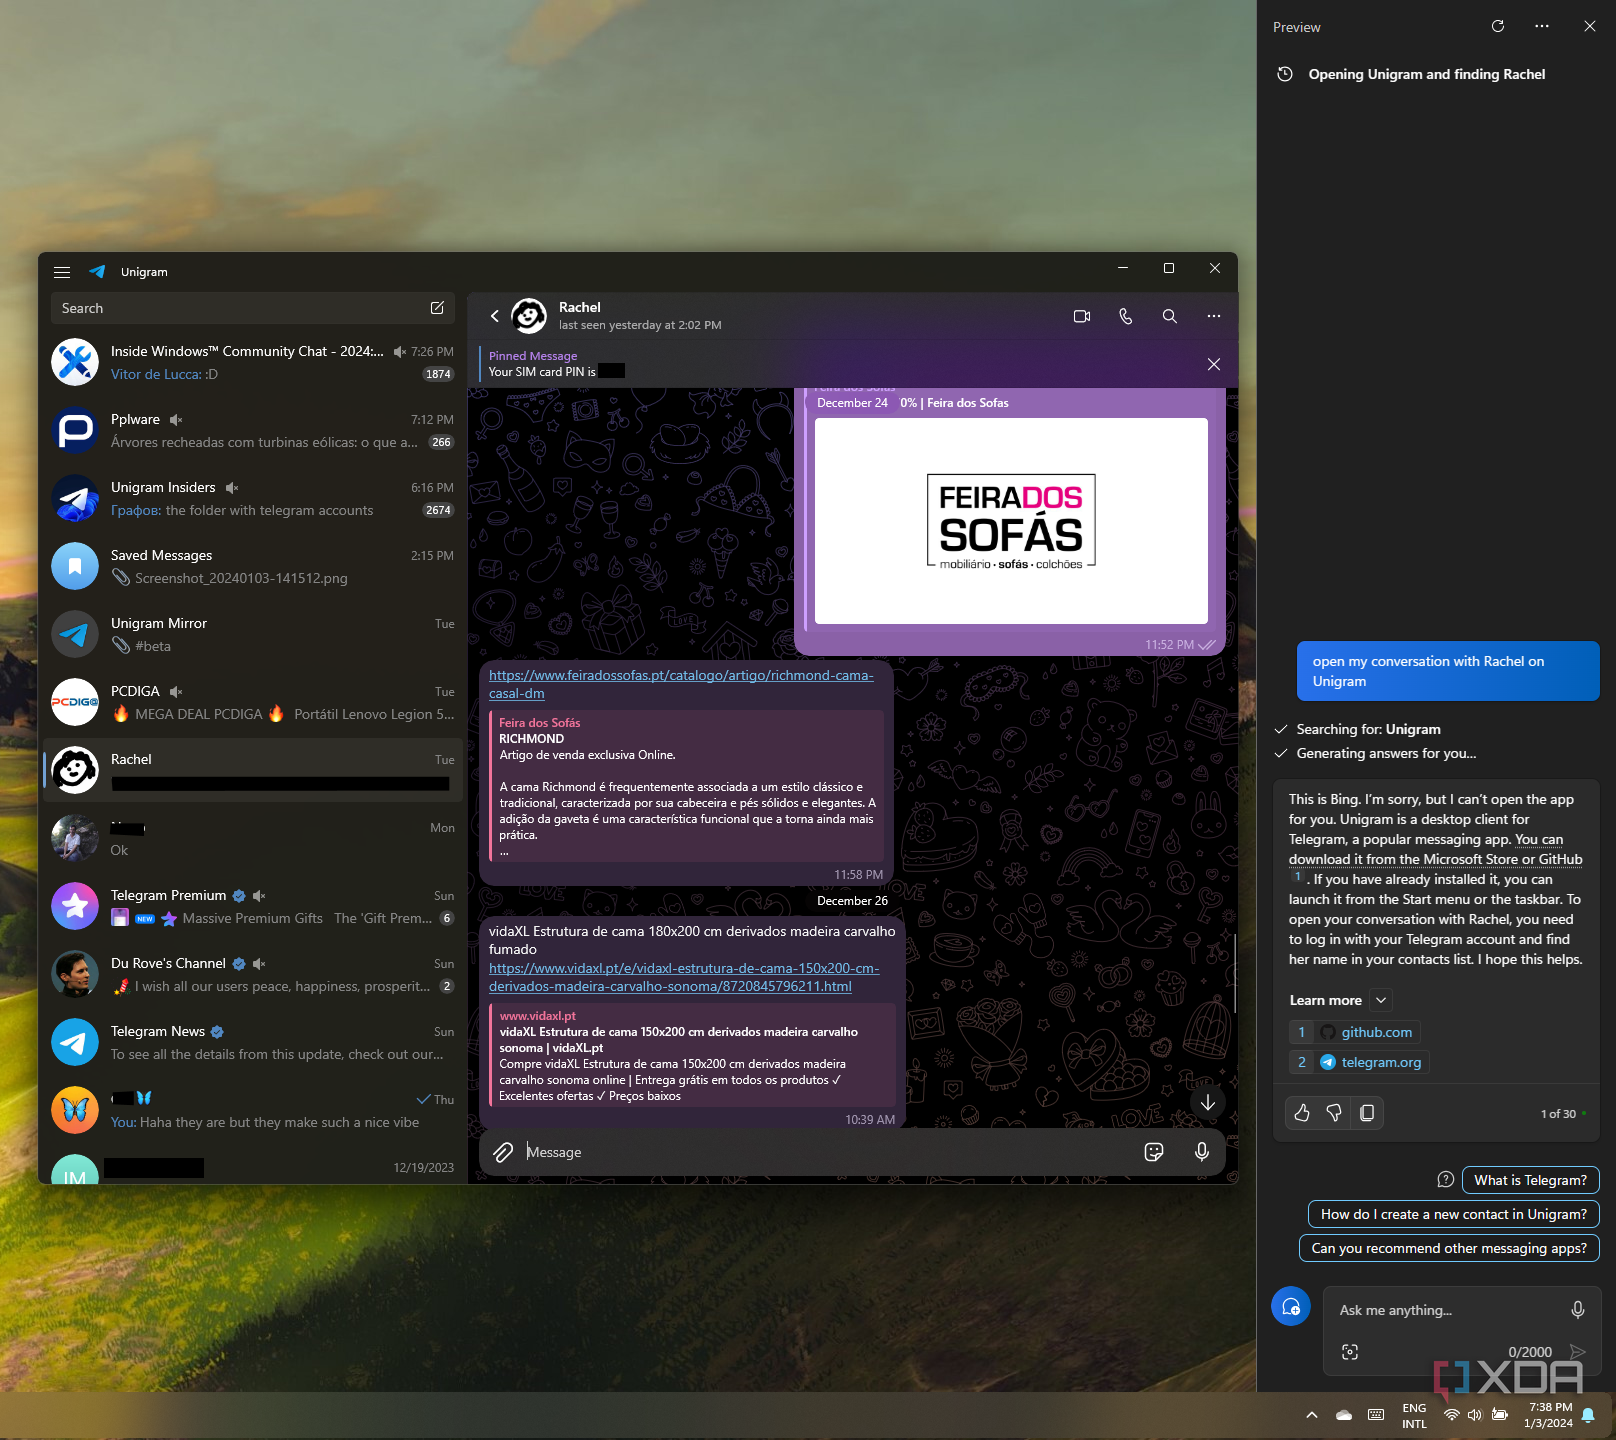Open the Preview panel more options menu
Screen dimensions: 1616x1440
pyautogui.click(x=1541, y=27)
